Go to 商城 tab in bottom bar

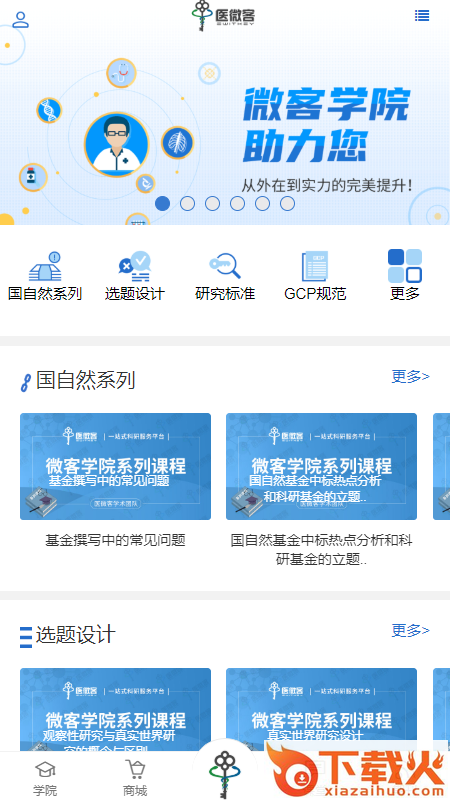pyautogui.click(x=135, y=779)
